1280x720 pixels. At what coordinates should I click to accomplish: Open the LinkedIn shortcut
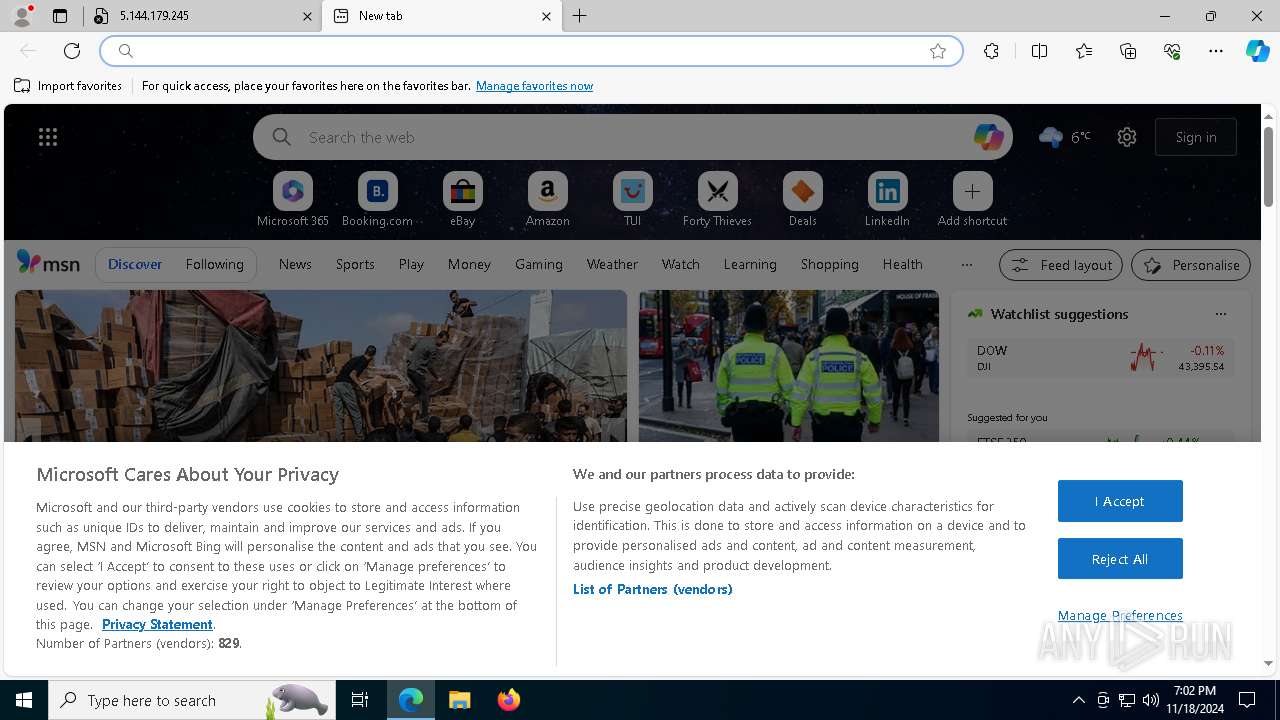tap(887, 199)
